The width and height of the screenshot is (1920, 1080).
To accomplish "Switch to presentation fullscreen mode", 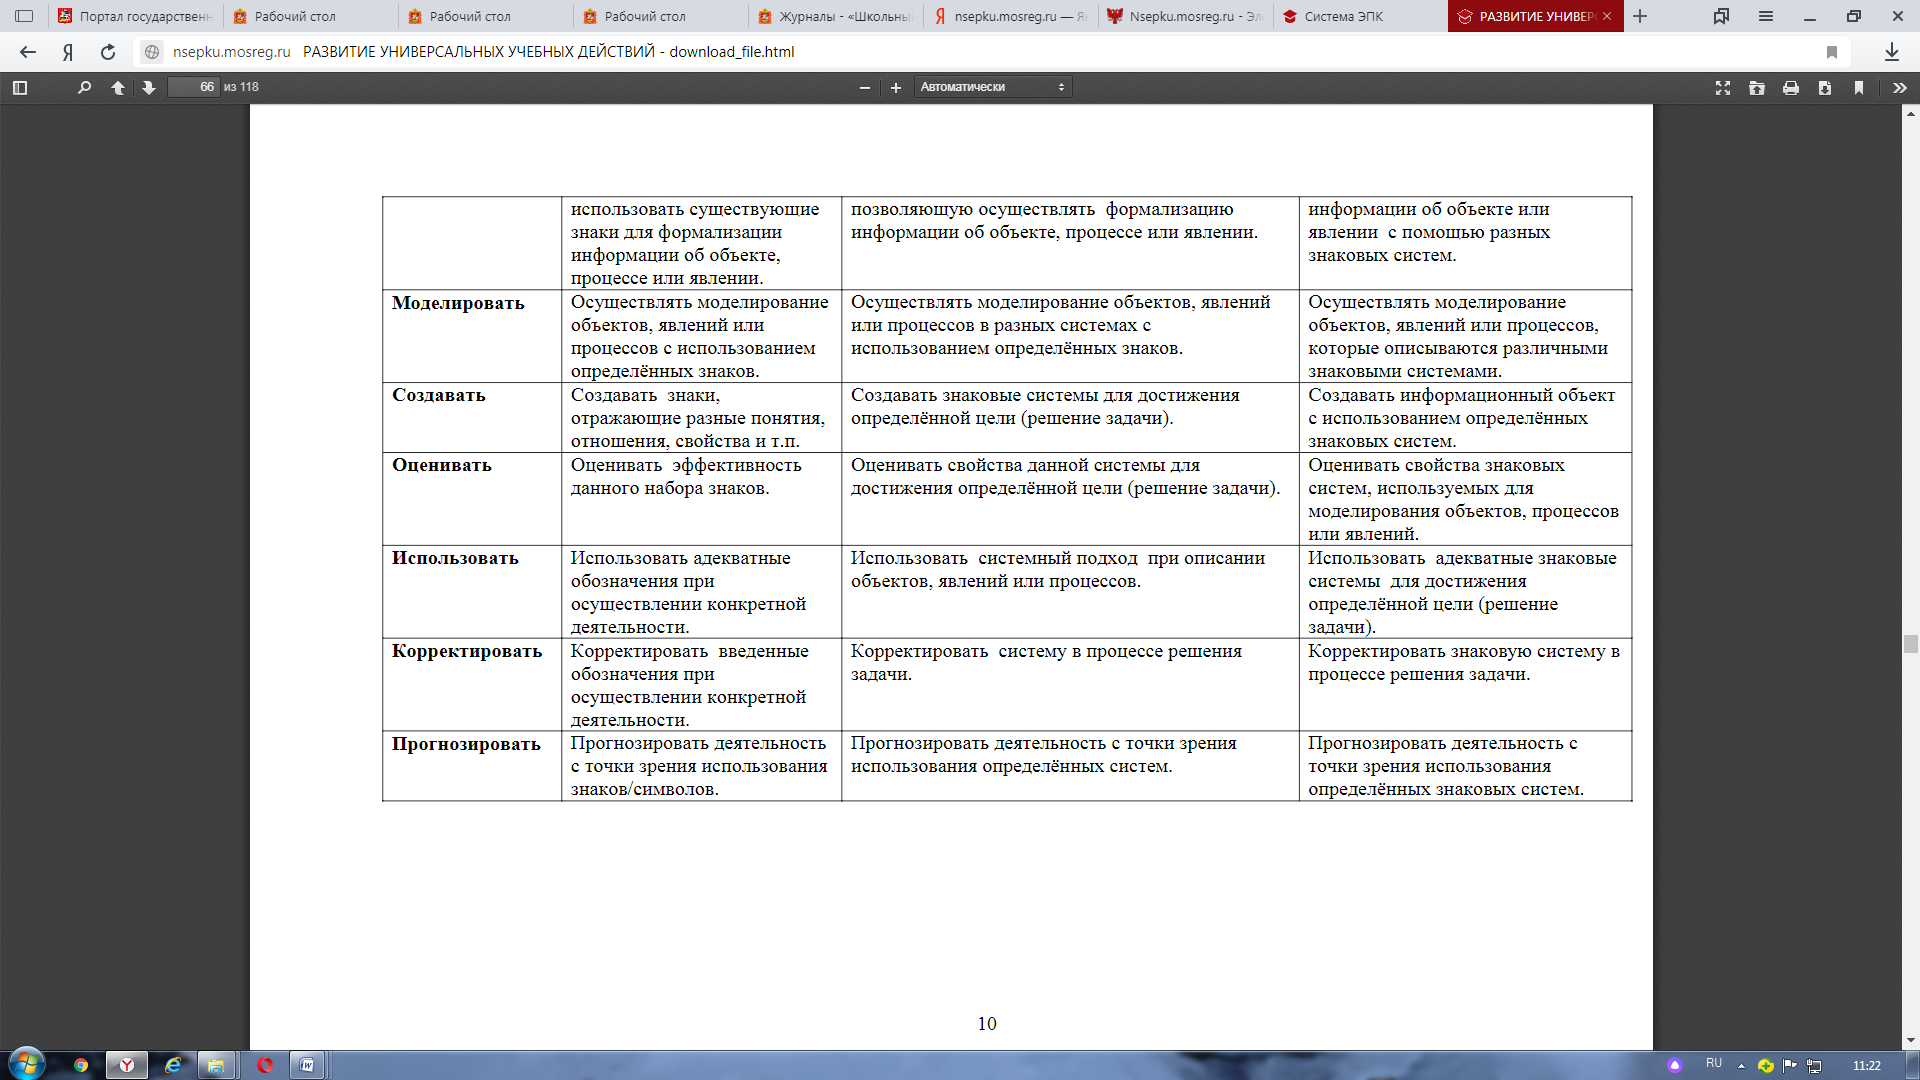I will tap(1723, 87).
